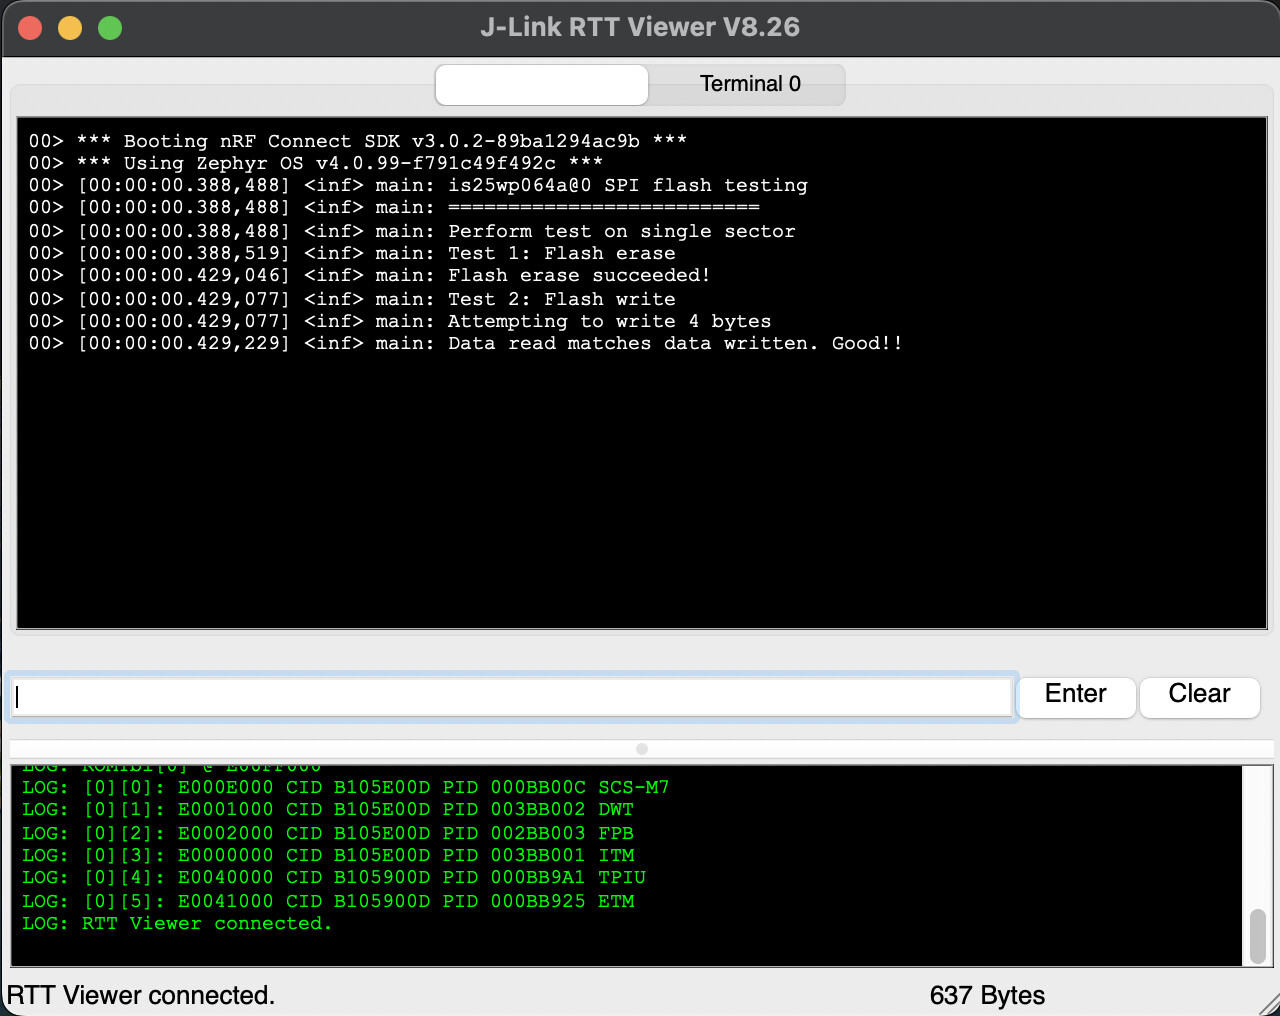This screenshot has width=1280, height=1016.
Task: Focus the command text input field
Action: (x=512, y=697)
